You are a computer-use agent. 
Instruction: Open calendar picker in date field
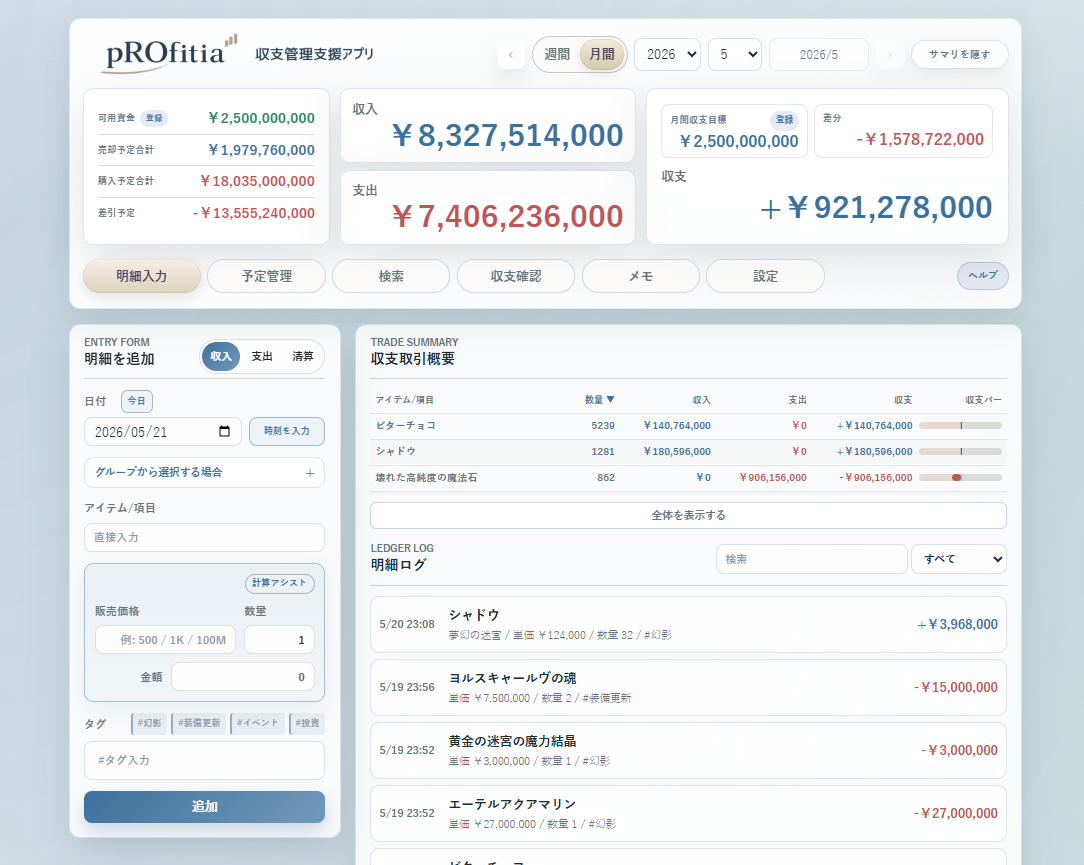point(224,431)
